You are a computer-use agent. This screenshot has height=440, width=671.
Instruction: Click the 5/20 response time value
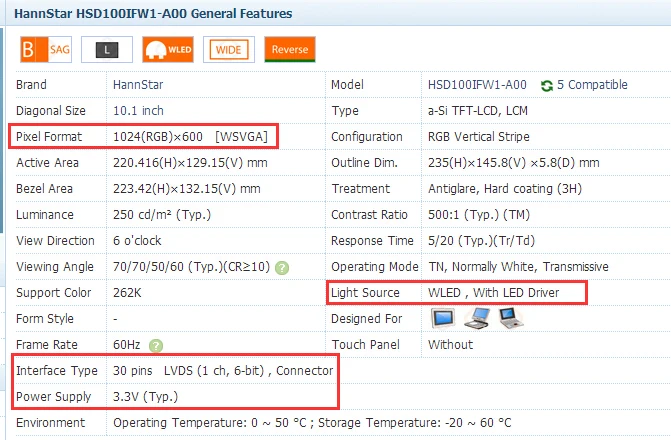click(481, 241)
